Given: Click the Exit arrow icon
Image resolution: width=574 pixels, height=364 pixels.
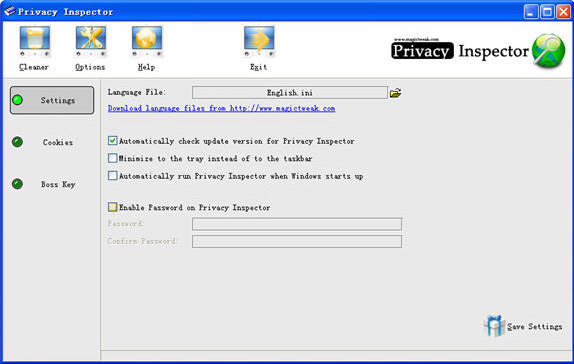Looking at the screenshot, I should 259,41.
